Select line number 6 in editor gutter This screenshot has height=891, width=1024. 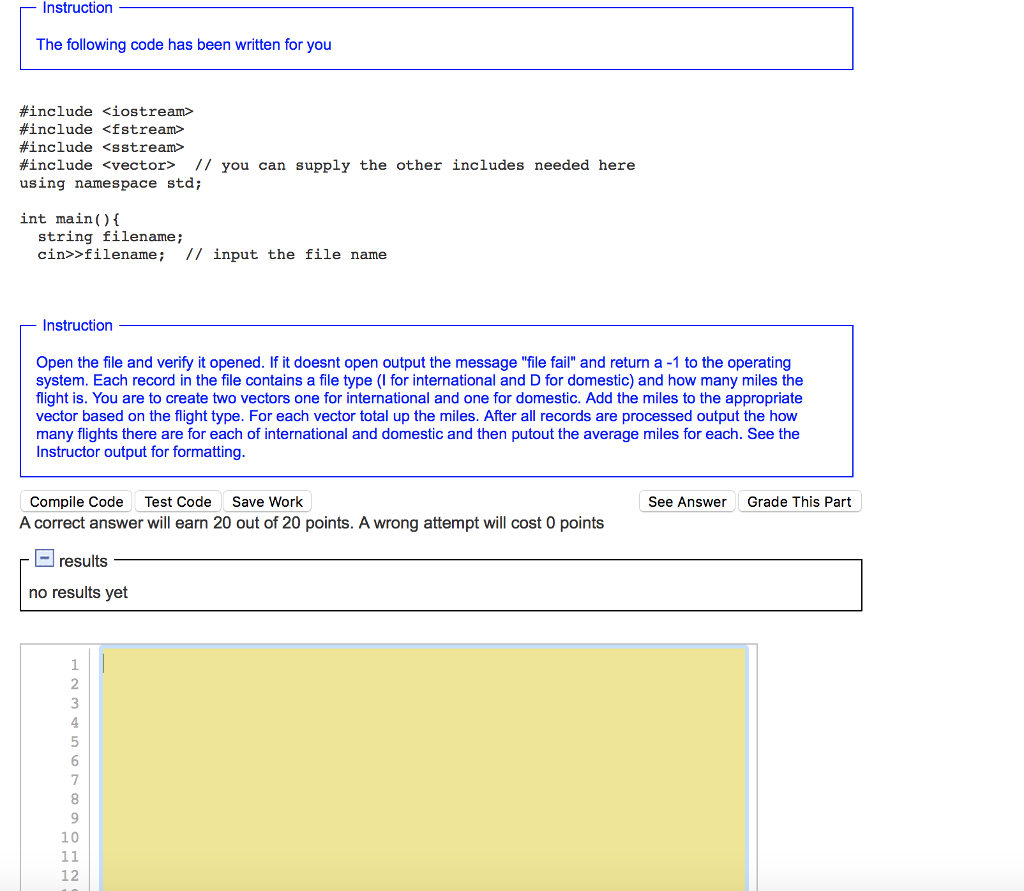pos(74,761)
